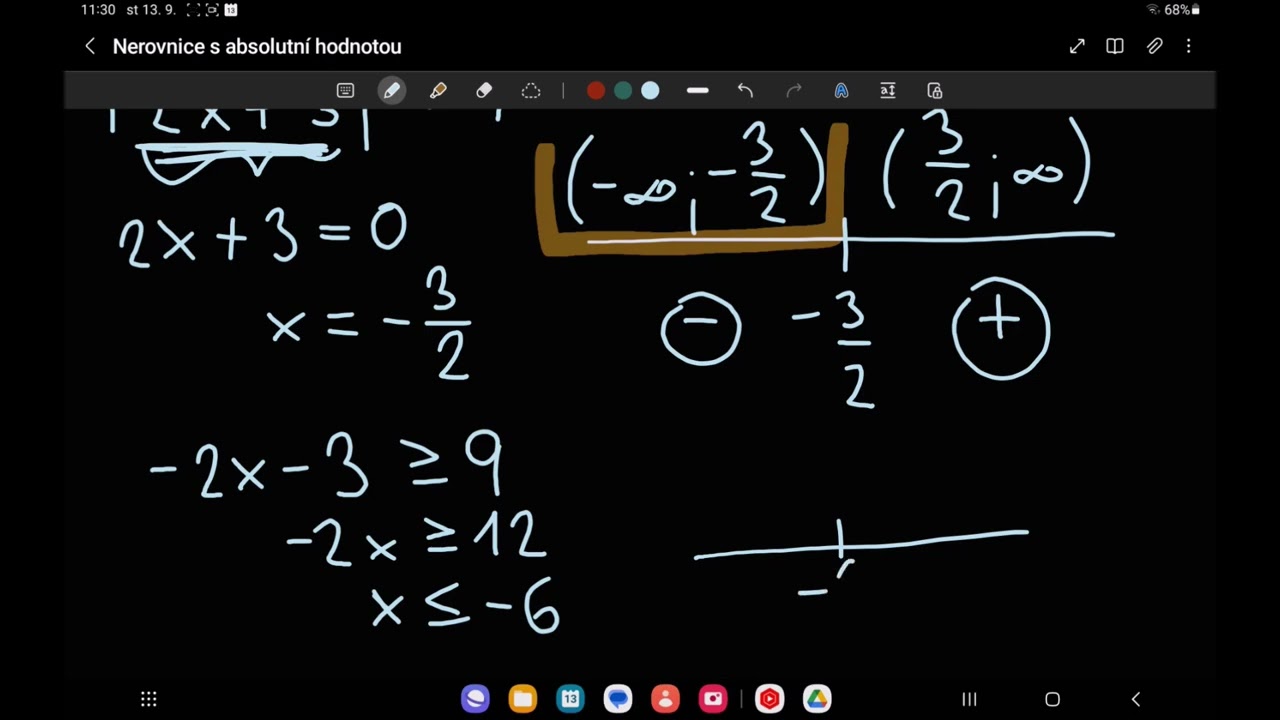The image size is (1280, 720).
Task: Open the more options menu
Action: pos(1189,46)
